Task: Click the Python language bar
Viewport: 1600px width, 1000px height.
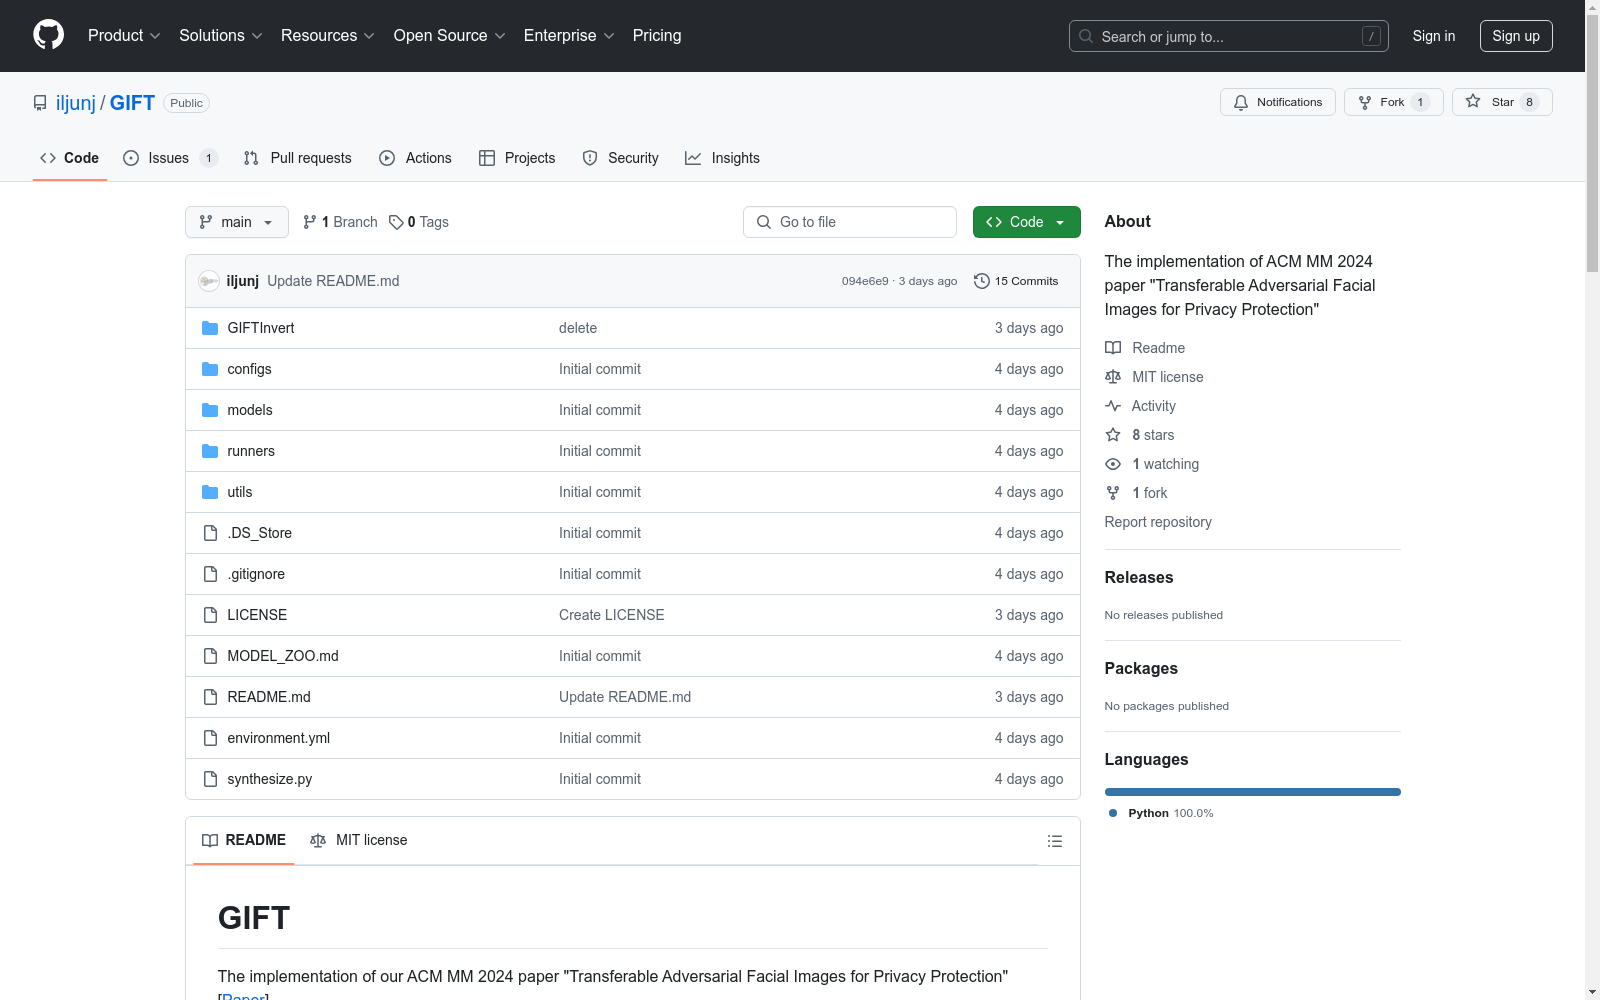Action: pos(1252,792)
